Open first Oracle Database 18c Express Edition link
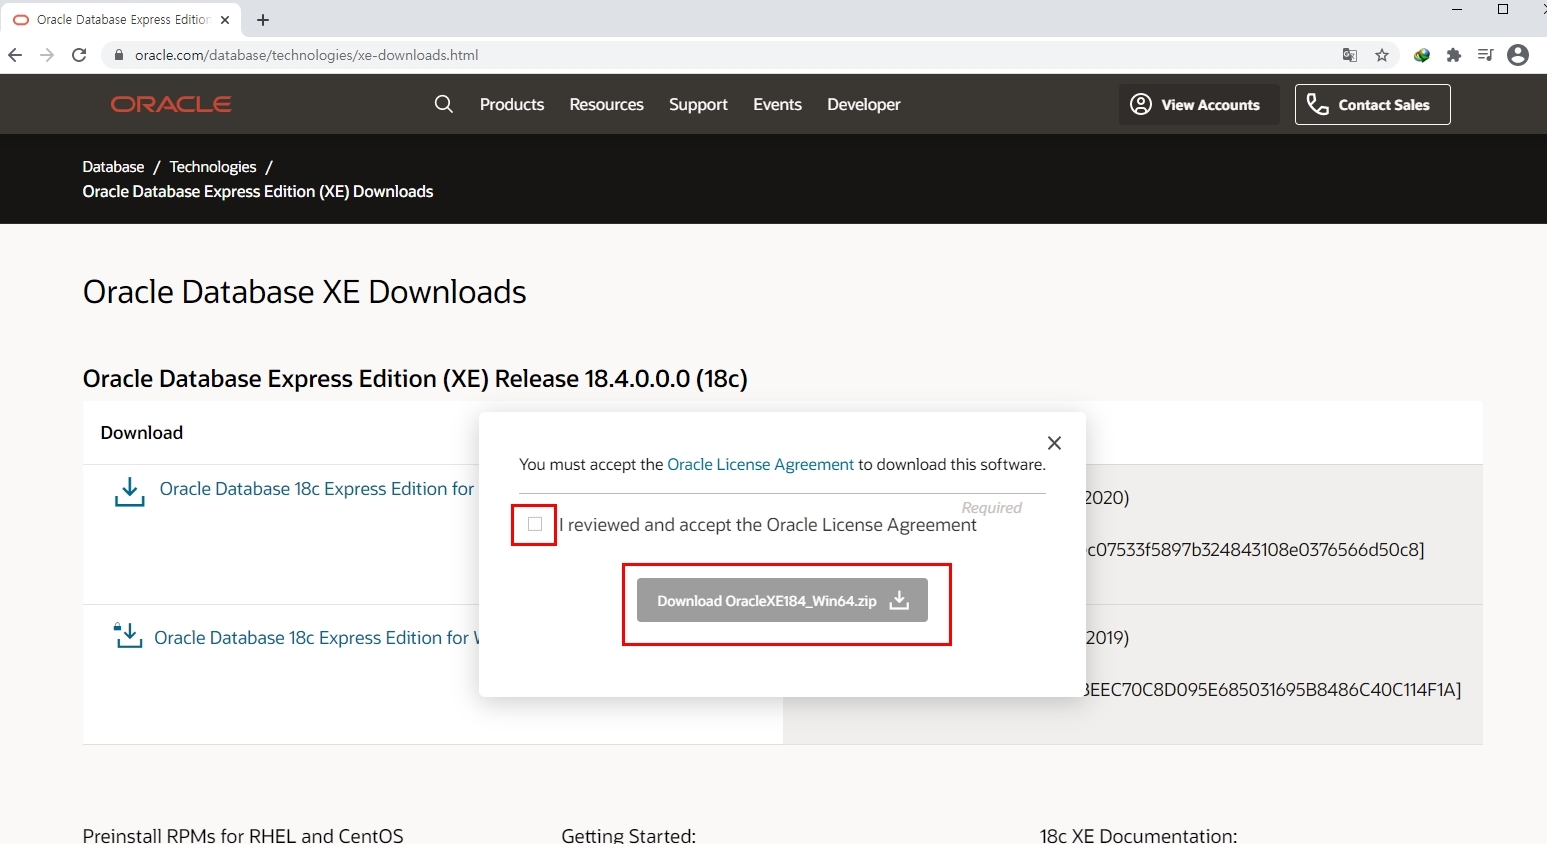This screenshot has width=1547, height=844. 317,488
